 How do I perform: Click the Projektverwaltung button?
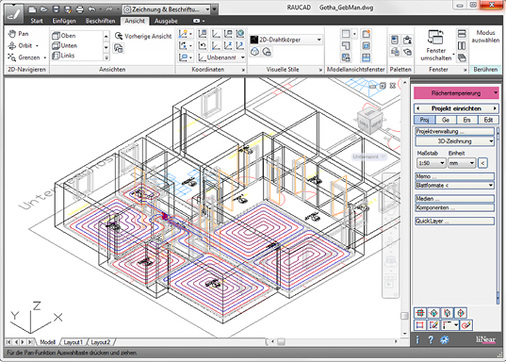click(455, 131)
